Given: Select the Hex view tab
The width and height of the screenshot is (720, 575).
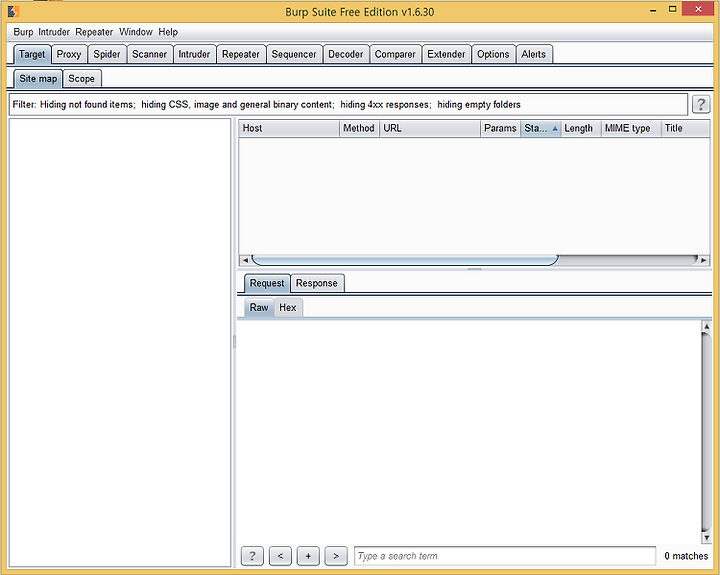Looking at the screenshot, I should tap(288, 307).
